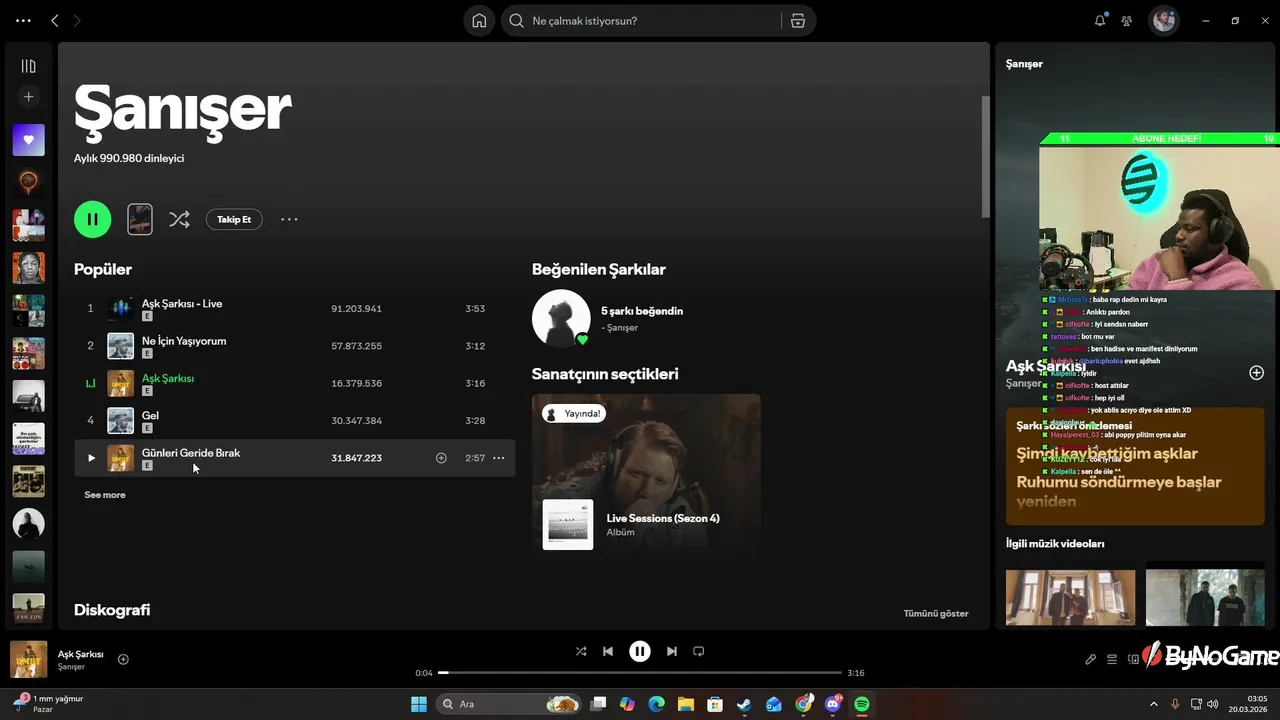This screenshot has width=1280, height=720.
Task: Expand hidden system tray icons chevron
Action: click(1153, 704)
